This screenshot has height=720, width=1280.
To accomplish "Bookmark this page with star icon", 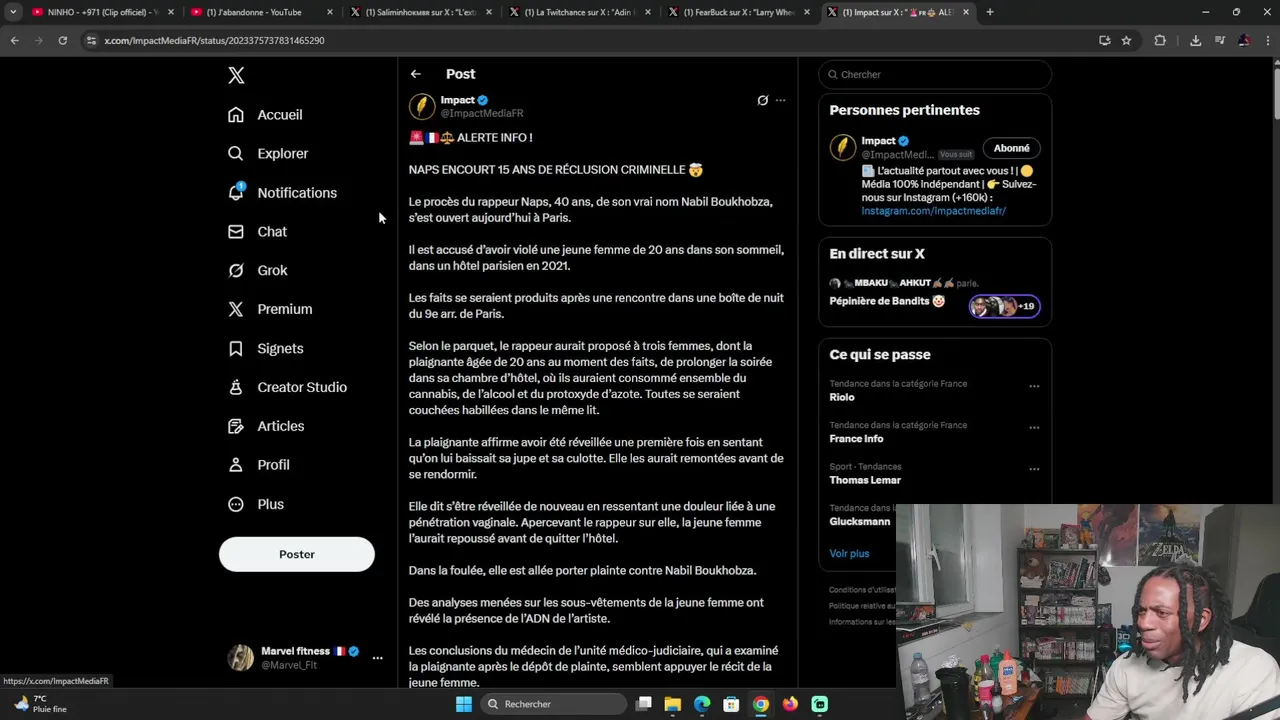I will click(x=1126, y=40).
